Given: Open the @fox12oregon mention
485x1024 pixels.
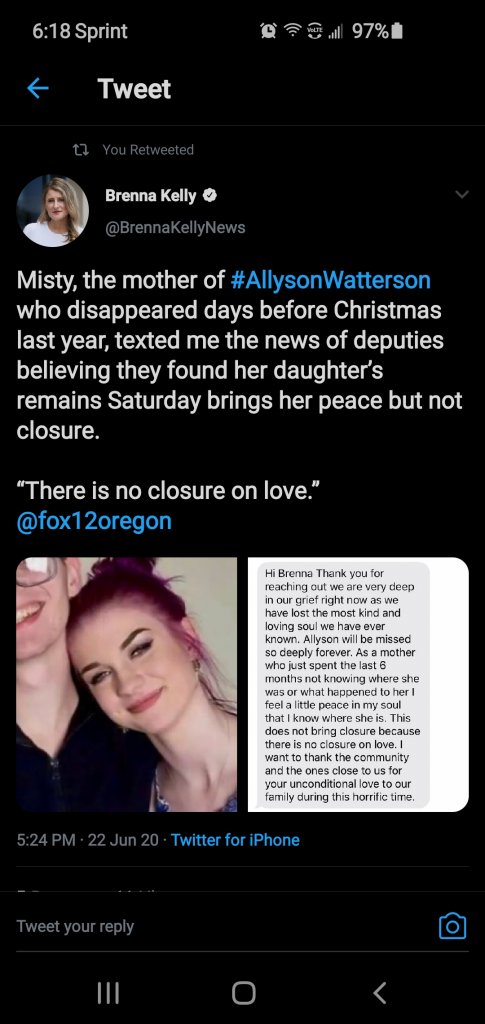Looking at the screenshot, I should [94, 521].
